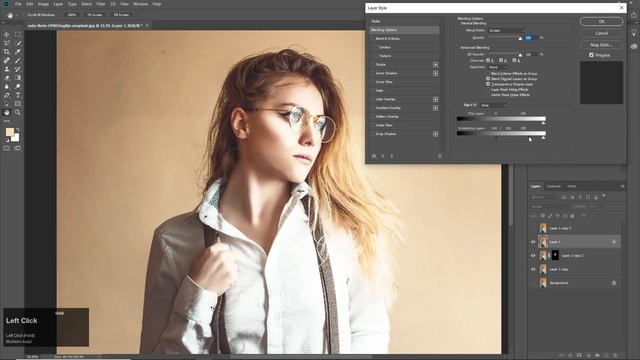Select the Gradient tool

point(18,78)
